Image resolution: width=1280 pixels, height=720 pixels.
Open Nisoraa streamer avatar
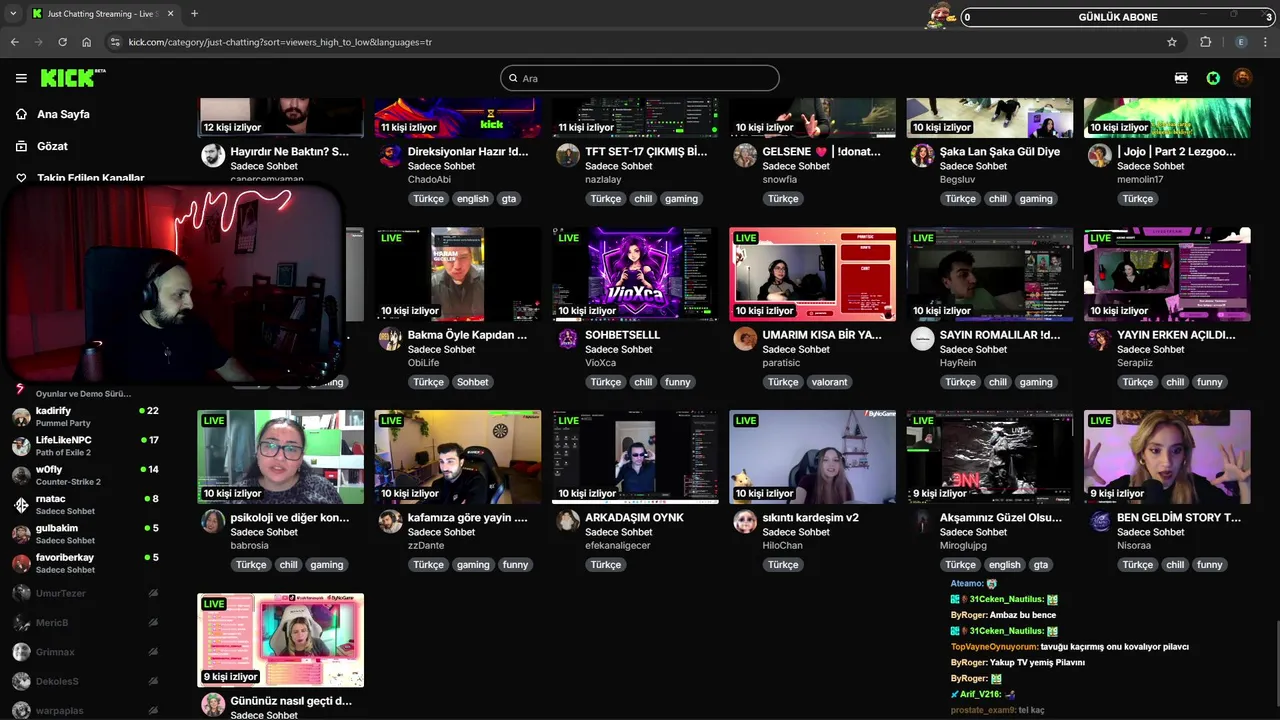[1100, 522]
